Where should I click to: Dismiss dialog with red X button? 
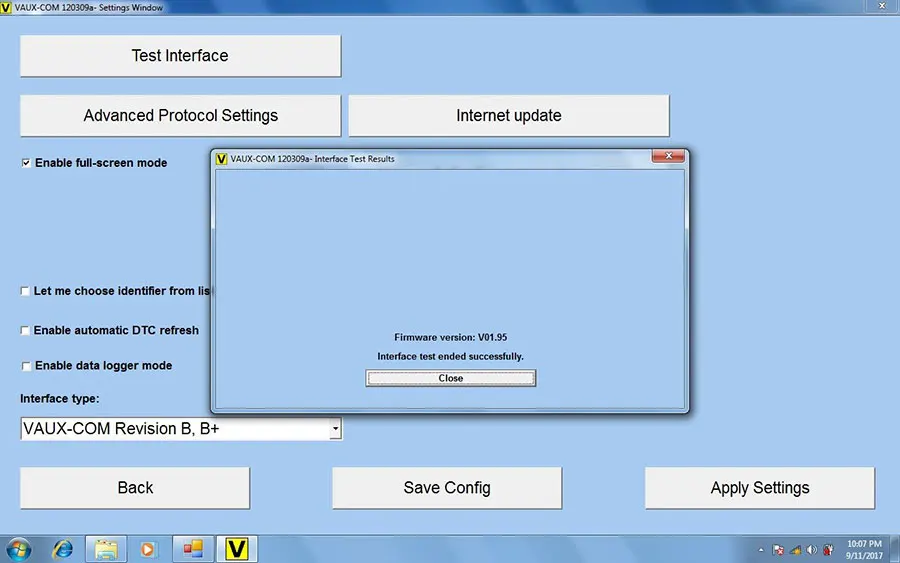click(x=668, y=156)
